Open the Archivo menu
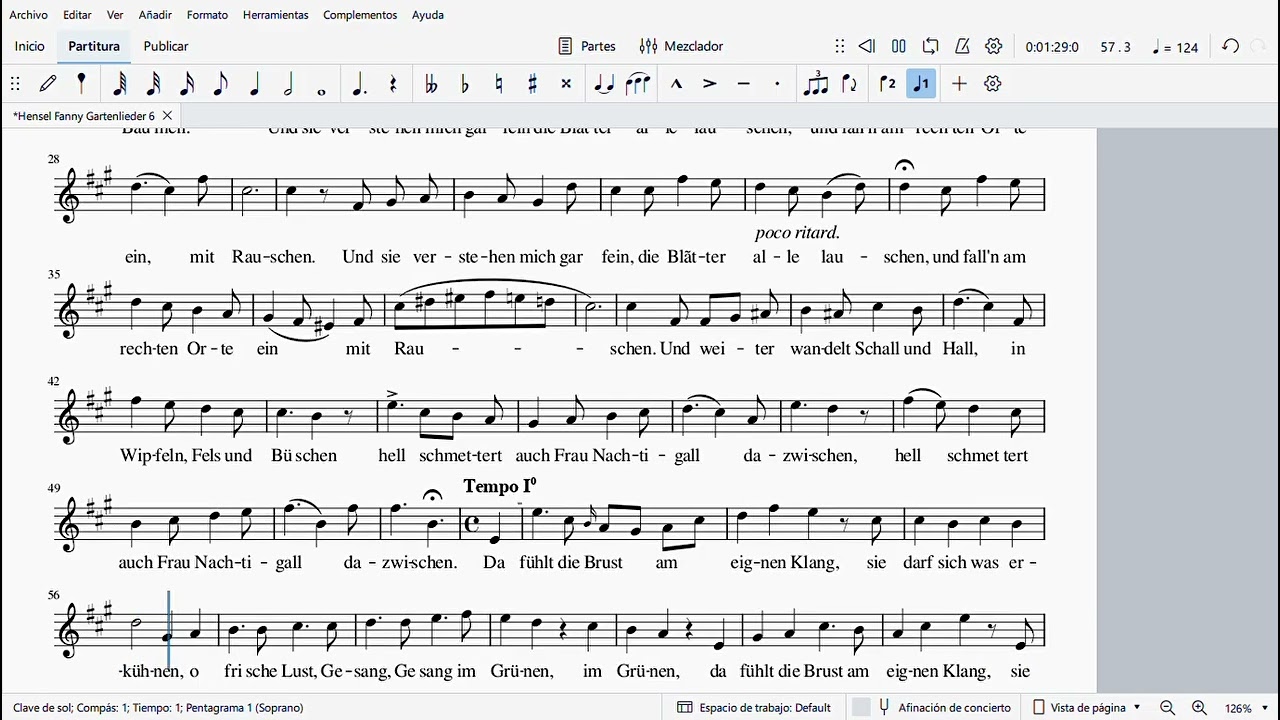 pyautogui.click(x=28, y=15)
